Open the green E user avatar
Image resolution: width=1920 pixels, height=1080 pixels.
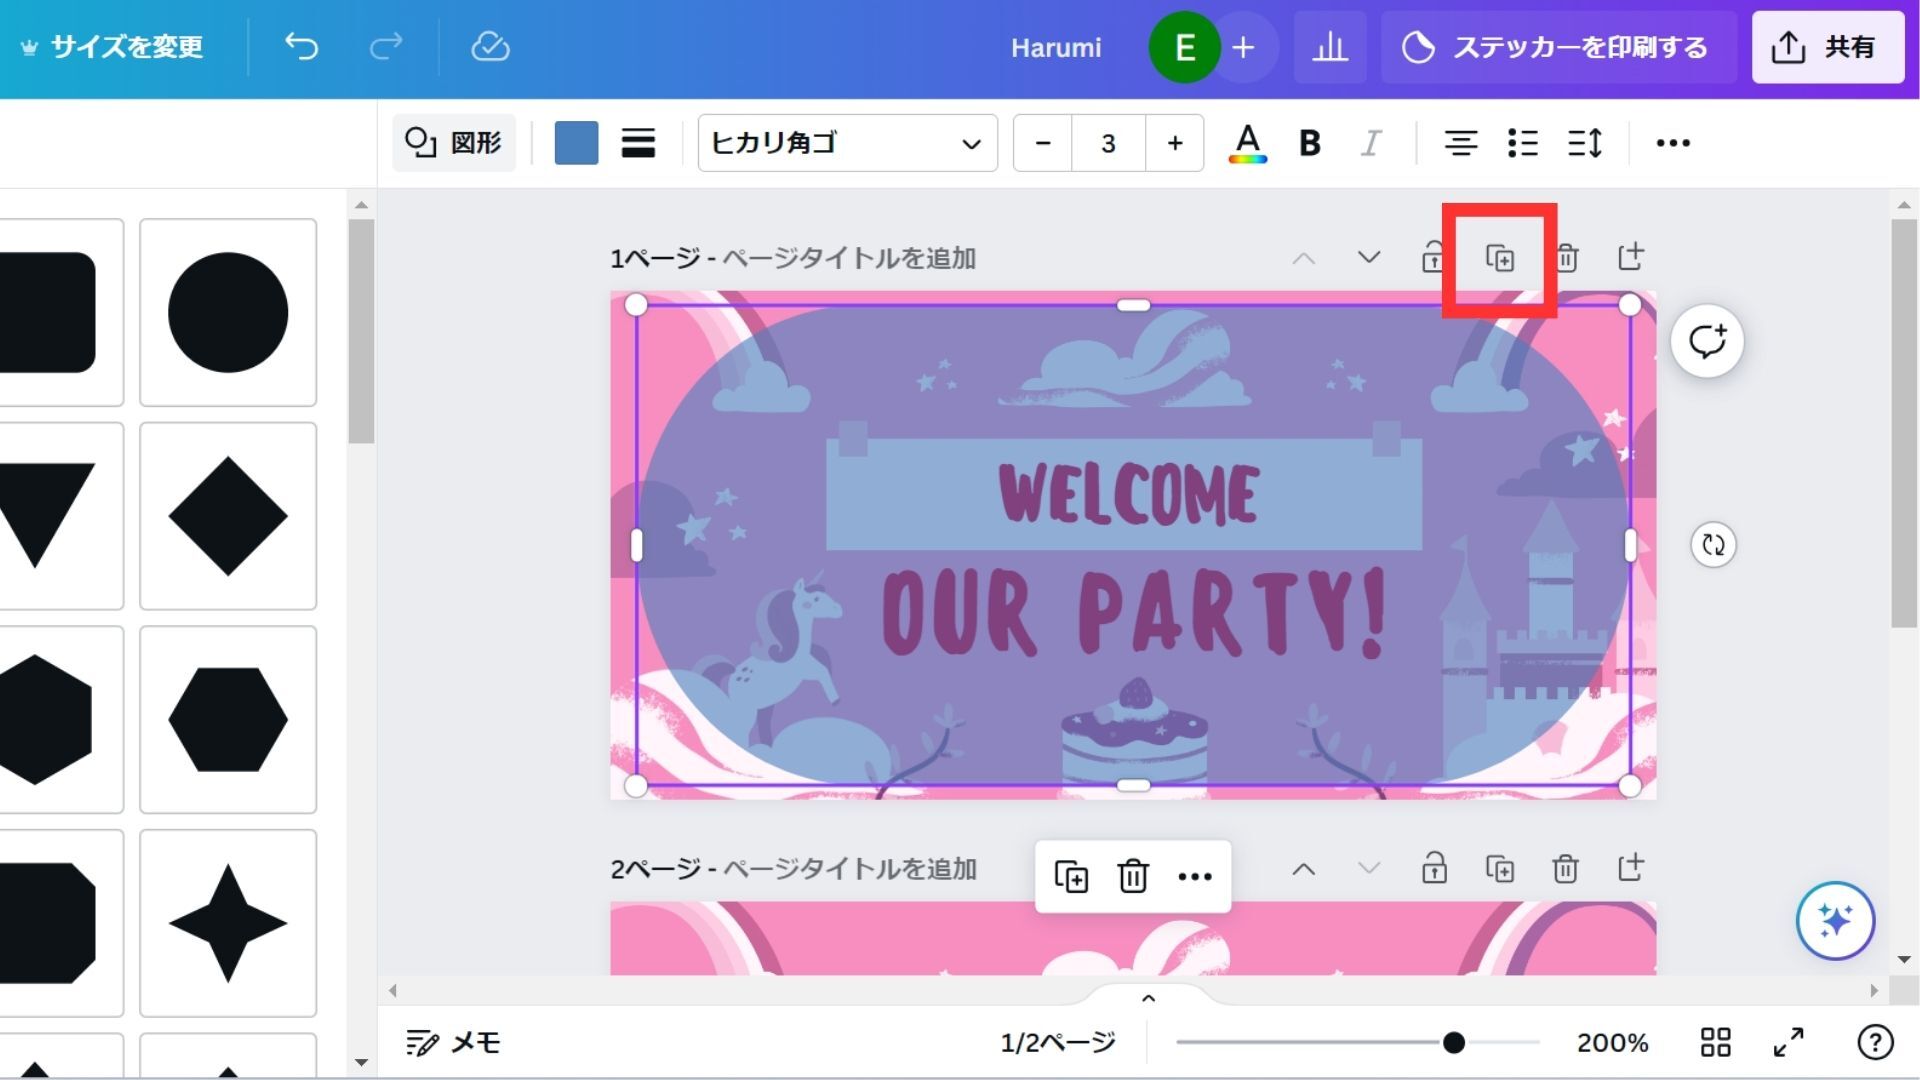1184,47
